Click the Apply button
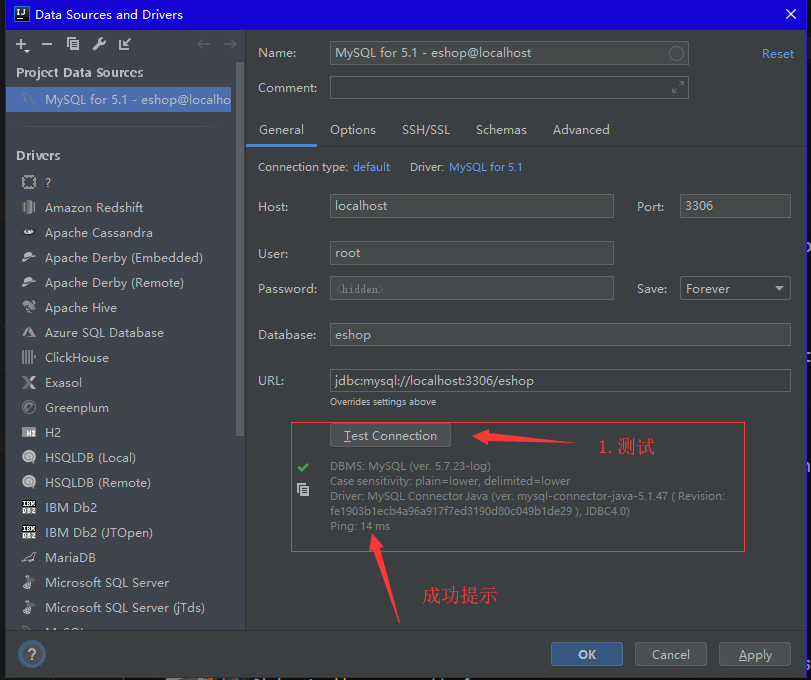Viewport: 811px width, 680px height. click(755, 655)
